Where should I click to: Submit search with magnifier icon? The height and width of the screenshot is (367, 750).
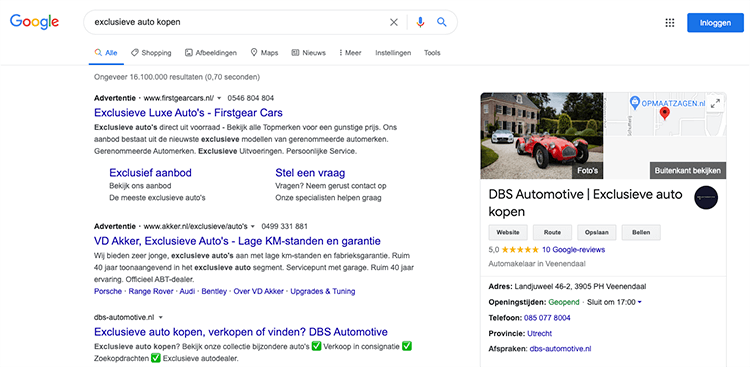(441, 22)
